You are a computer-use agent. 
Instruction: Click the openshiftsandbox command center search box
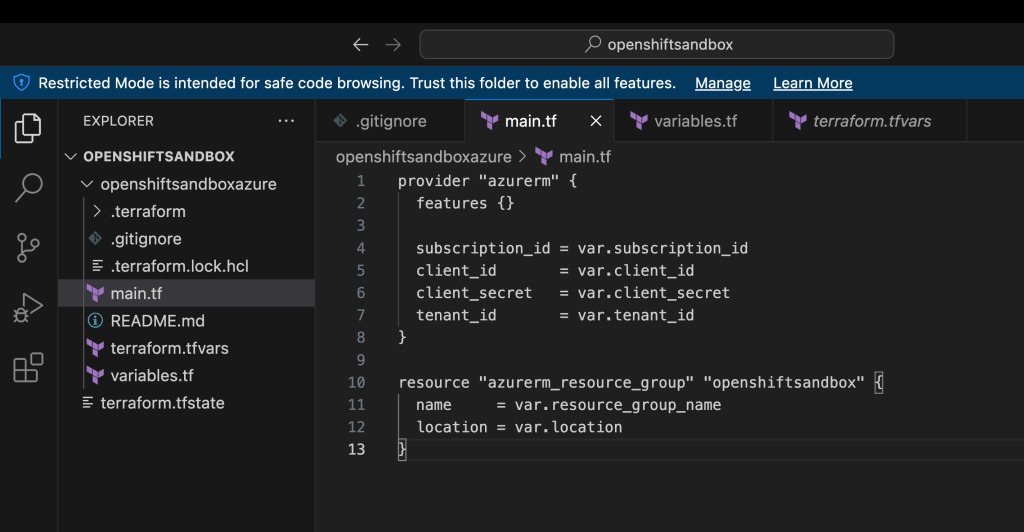(656, 44)
